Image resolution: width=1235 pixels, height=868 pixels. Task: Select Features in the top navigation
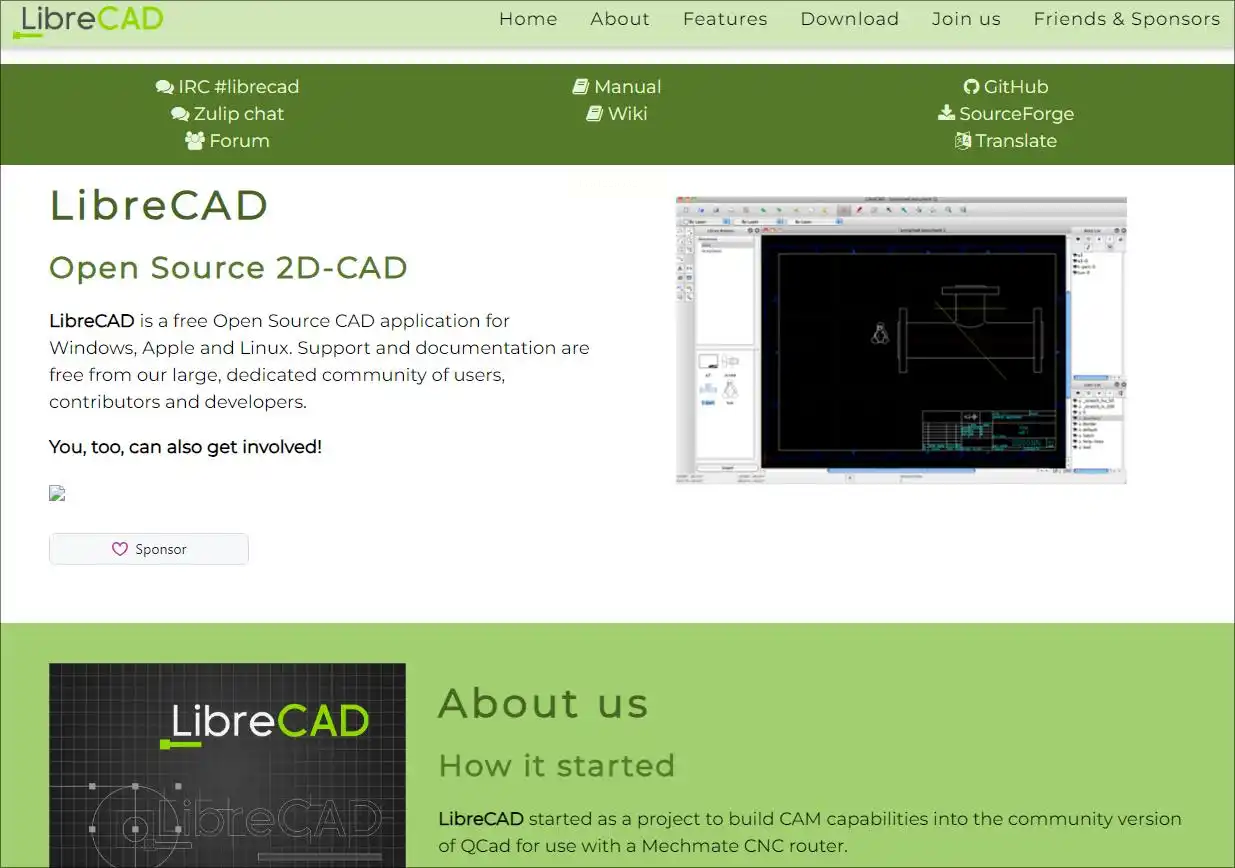[725, 19]
